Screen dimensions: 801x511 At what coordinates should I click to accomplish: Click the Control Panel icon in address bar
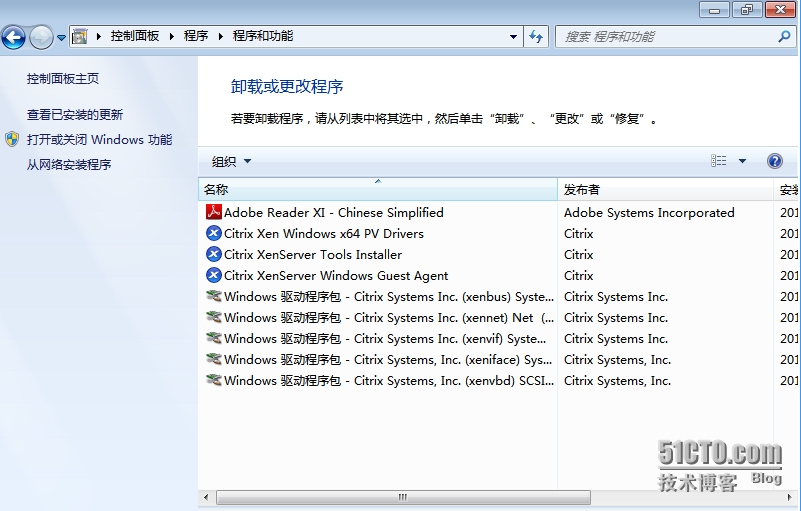(x=79, y=36)
